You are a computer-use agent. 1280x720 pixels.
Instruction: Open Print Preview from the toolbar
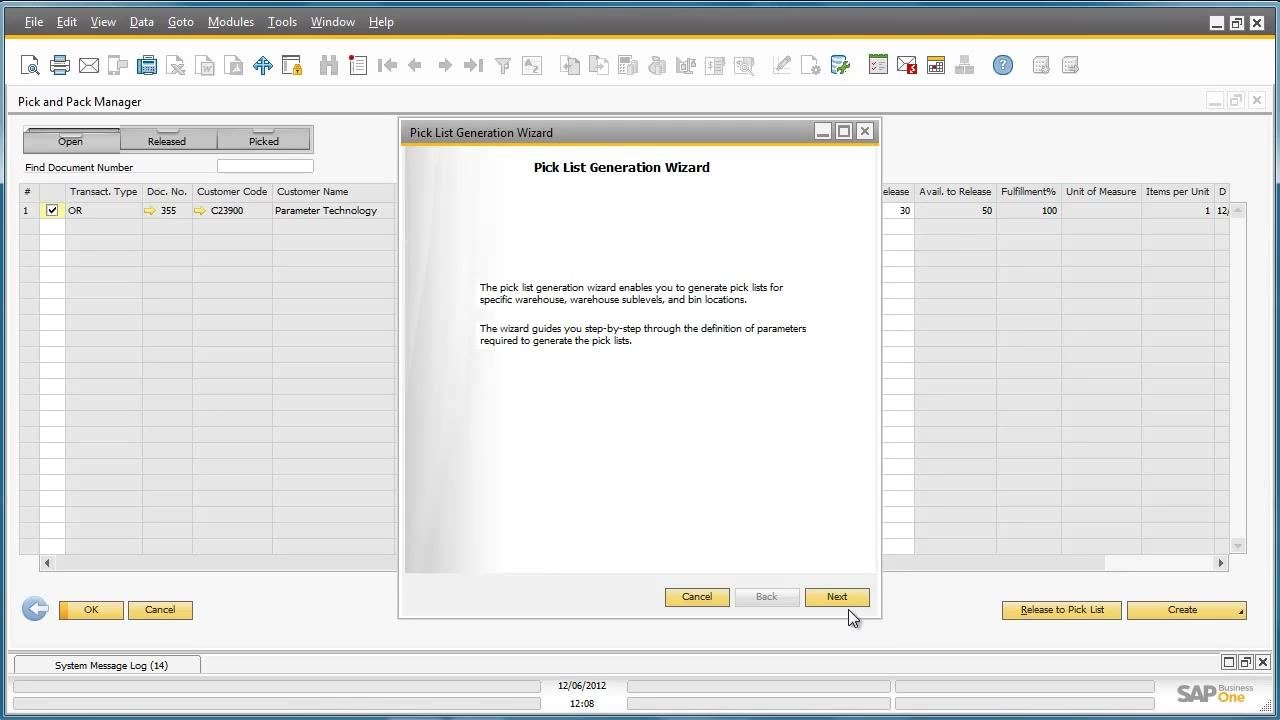30,66
